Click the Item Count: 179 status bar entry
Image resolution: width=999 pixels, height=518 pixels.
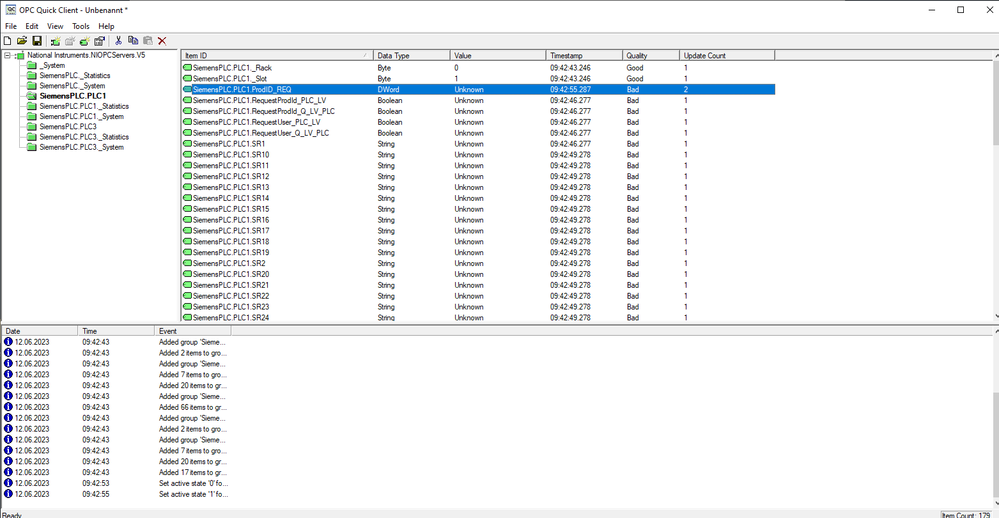click(967, 515)
